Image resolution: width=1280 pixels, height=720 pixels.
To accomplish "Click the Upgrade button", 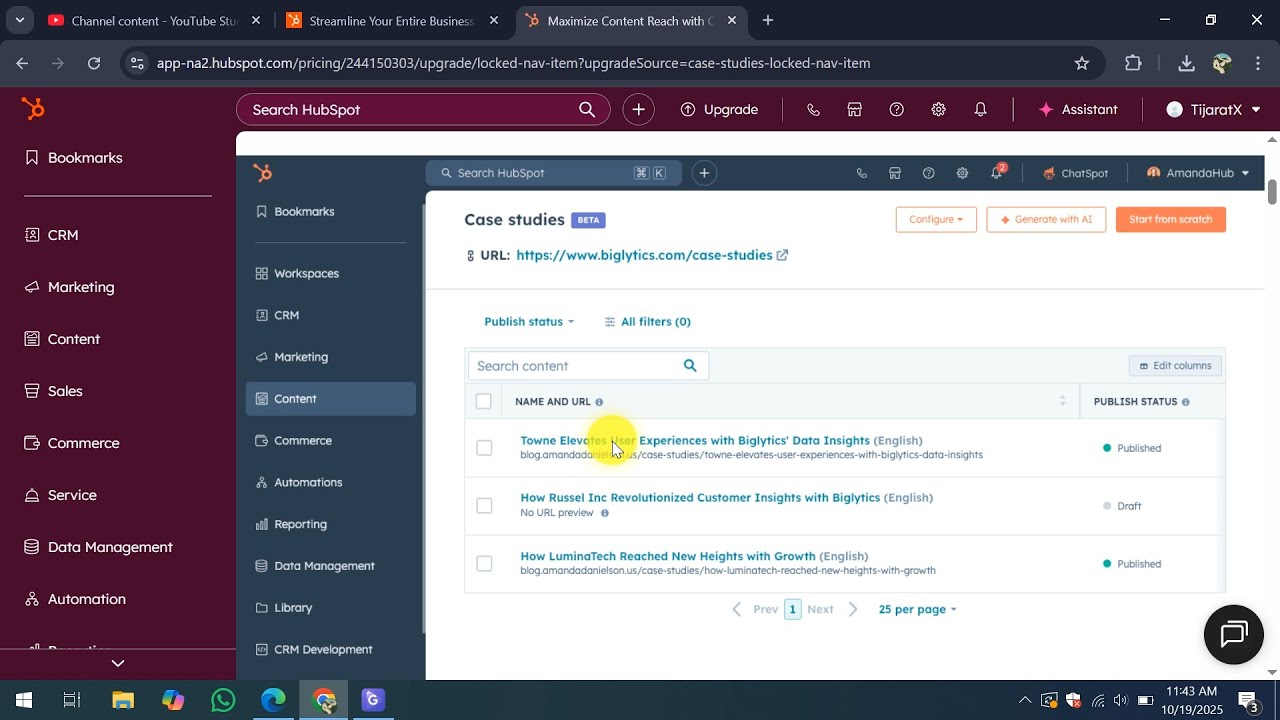I will pos(719,110).
